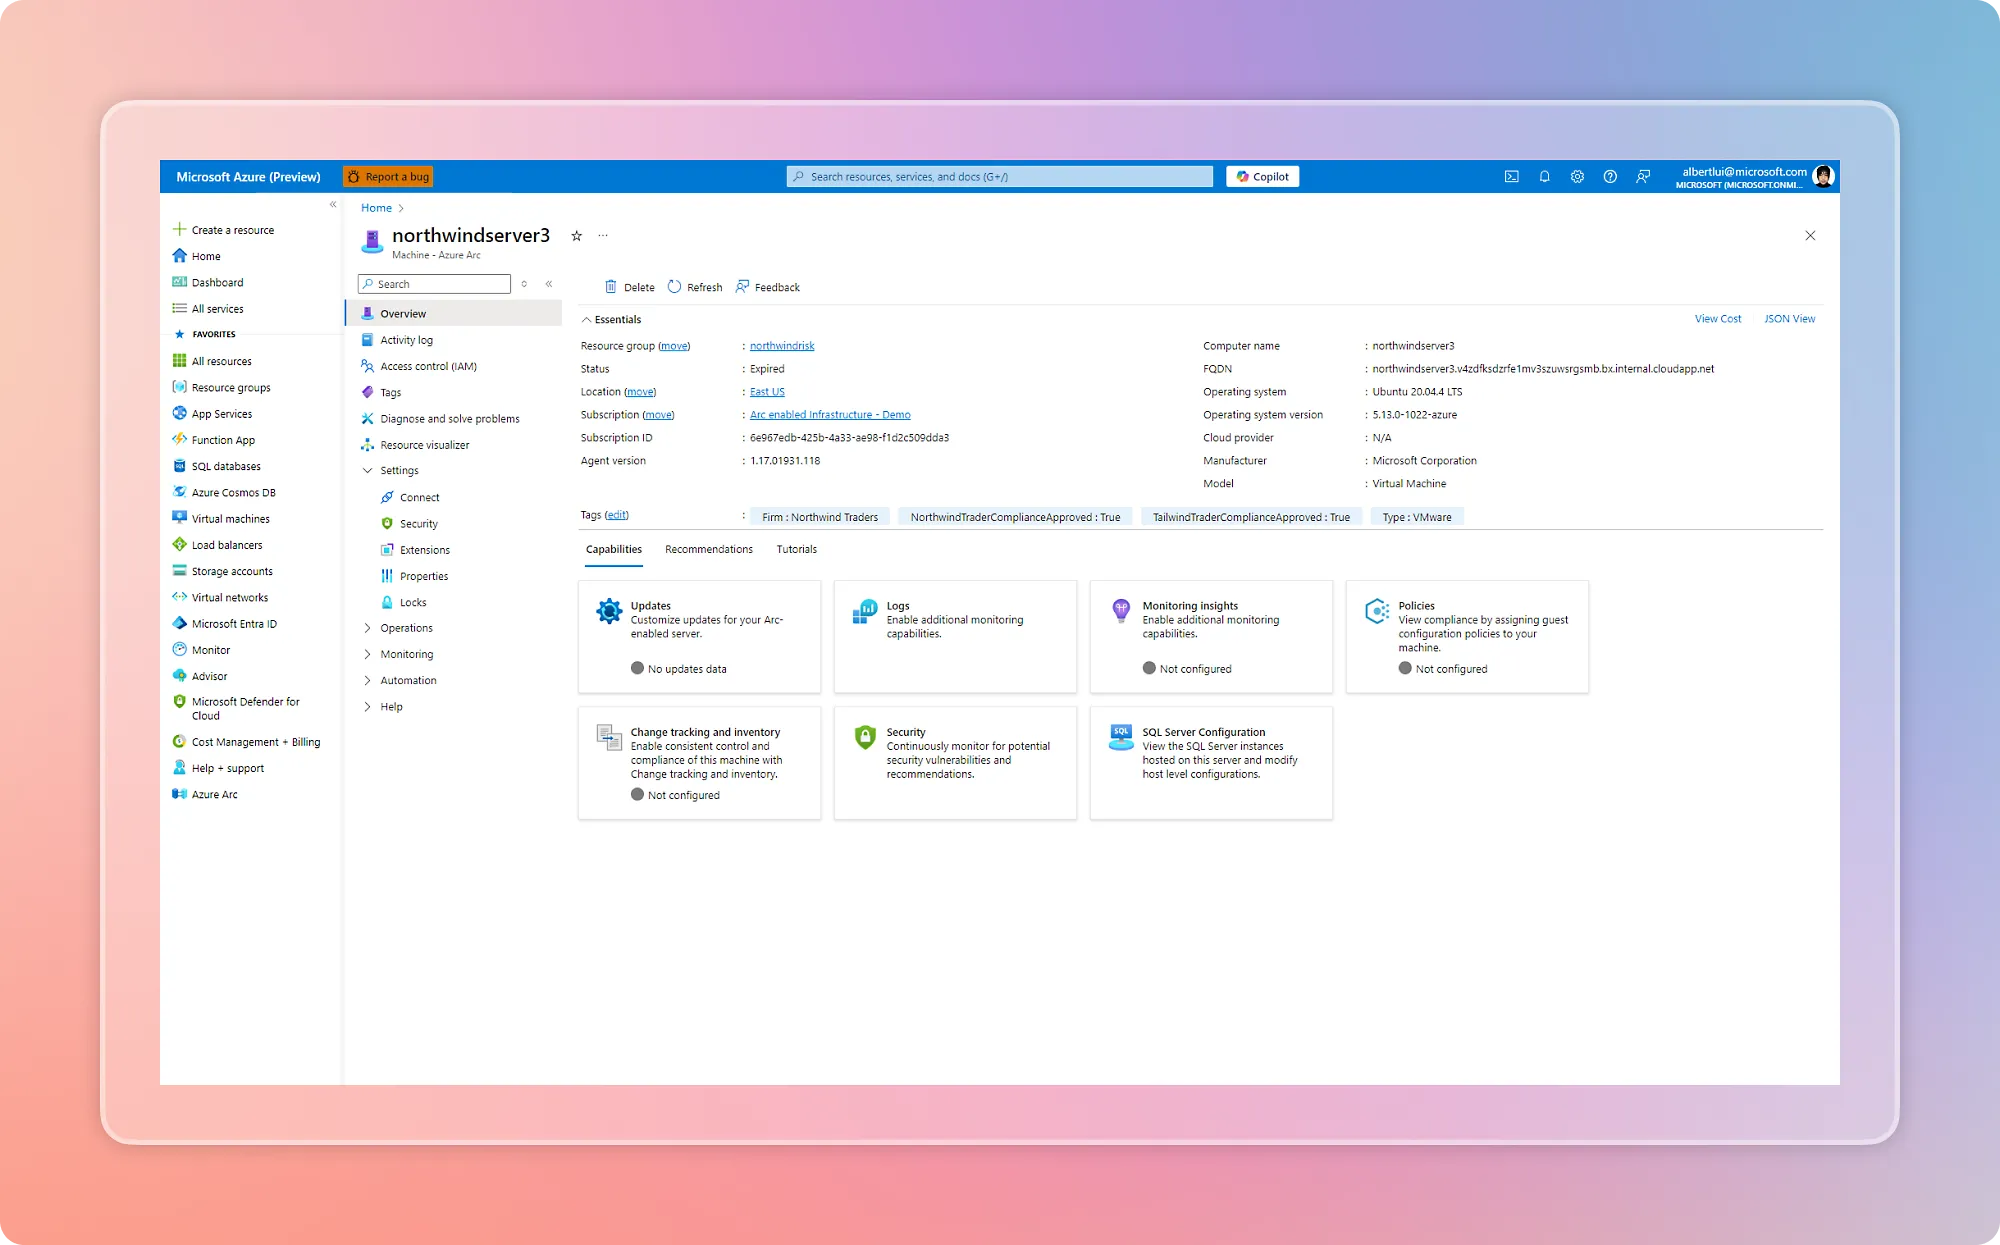
Task: Open SQL Server Configuration card
Action: tap(1210, 762)
